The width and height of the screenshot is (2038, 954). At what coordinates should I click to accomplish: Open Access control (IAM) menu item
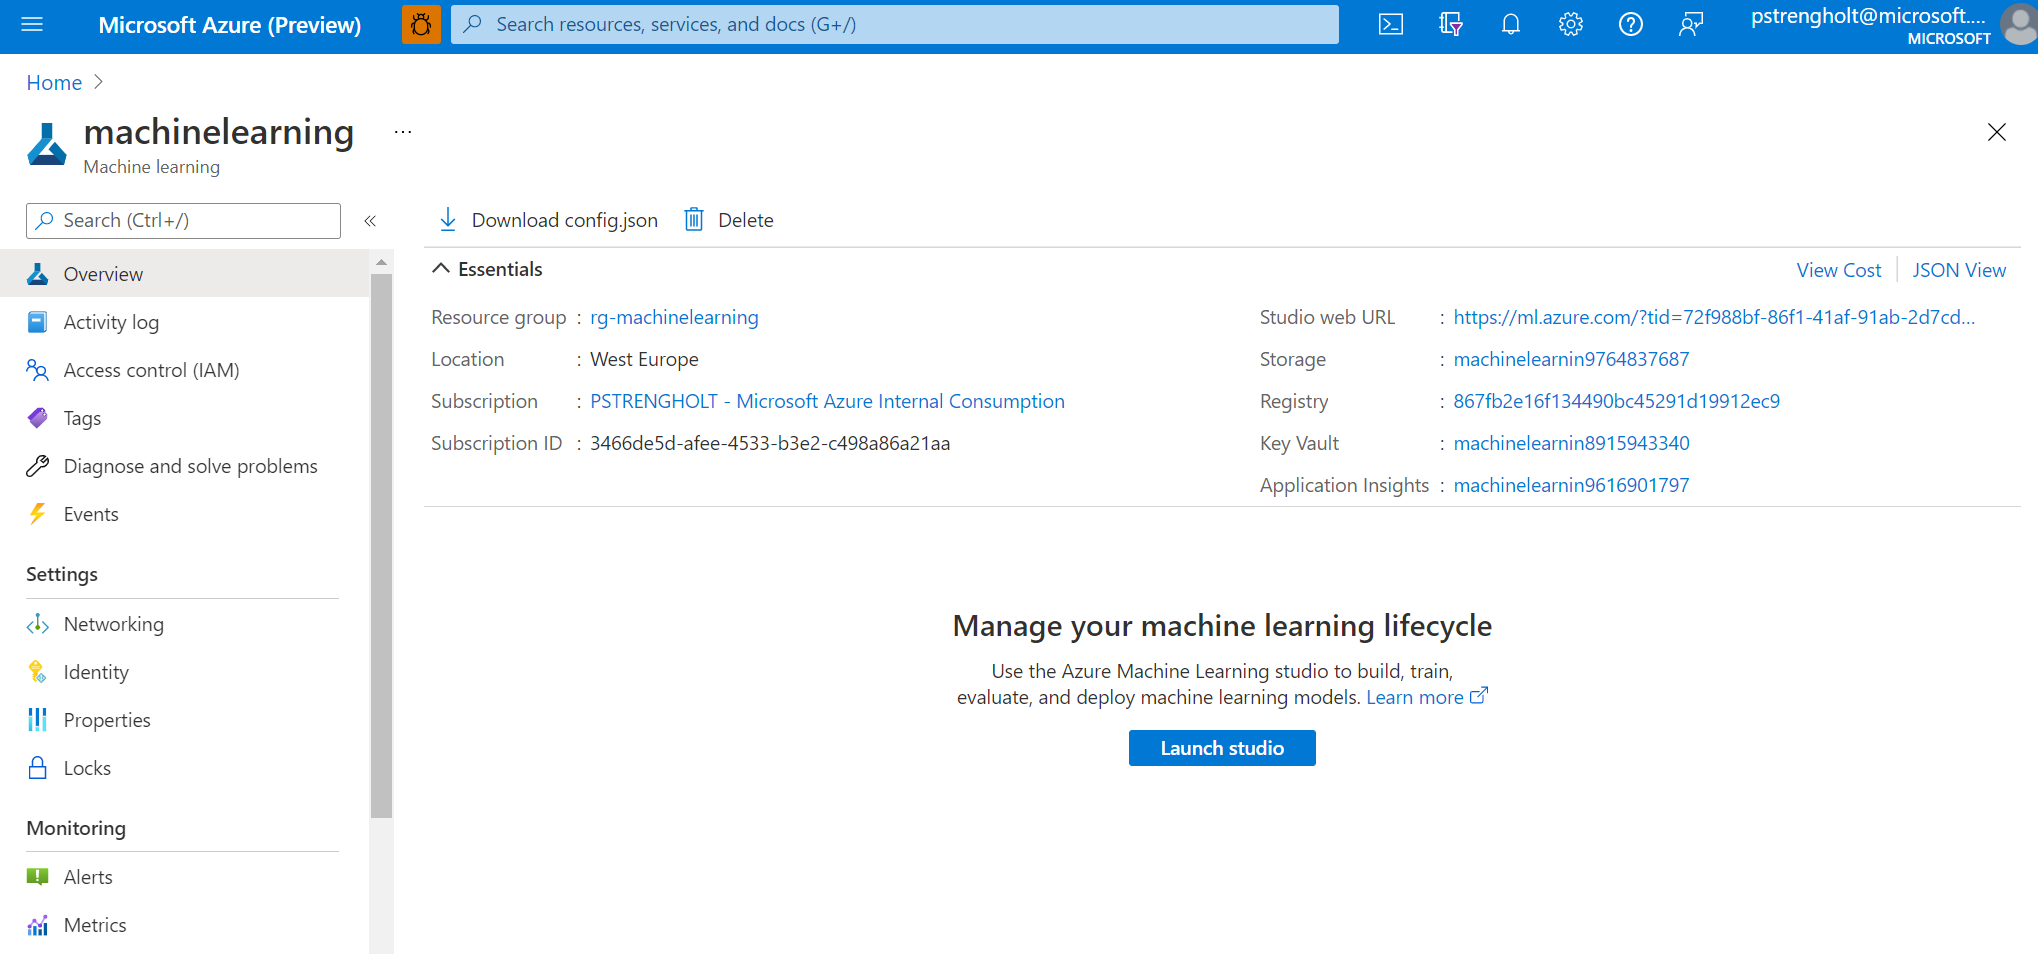click(151, 370)
